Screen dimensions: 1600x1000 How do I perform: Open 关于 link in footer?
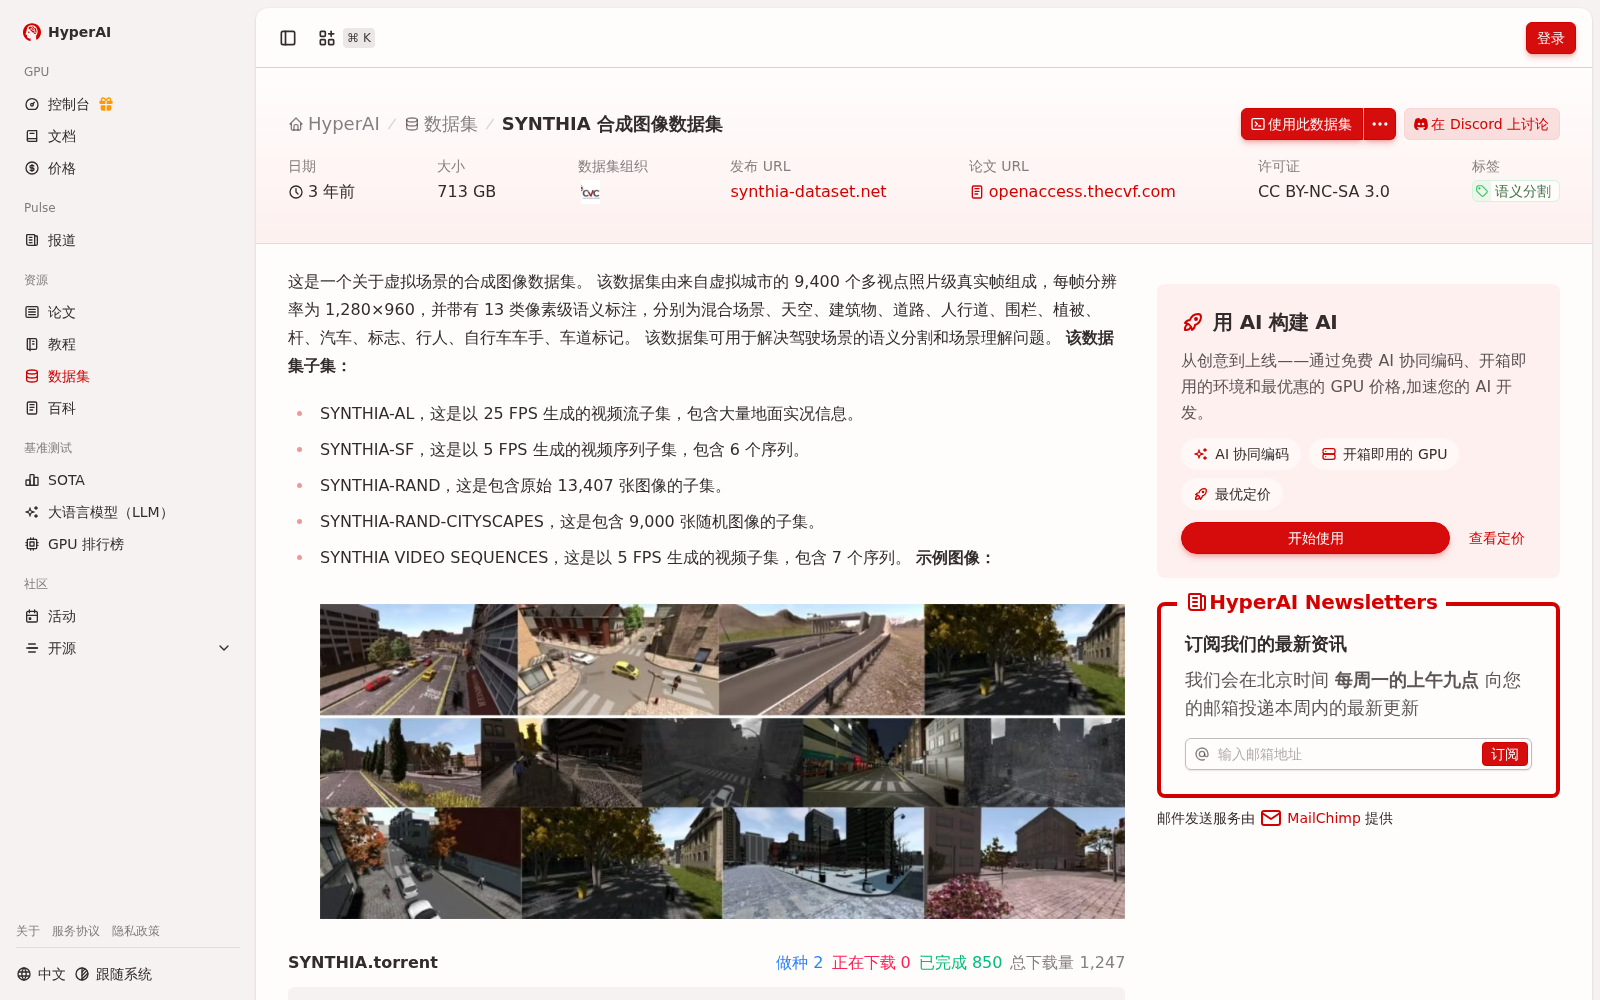click(x=28, y=931)
